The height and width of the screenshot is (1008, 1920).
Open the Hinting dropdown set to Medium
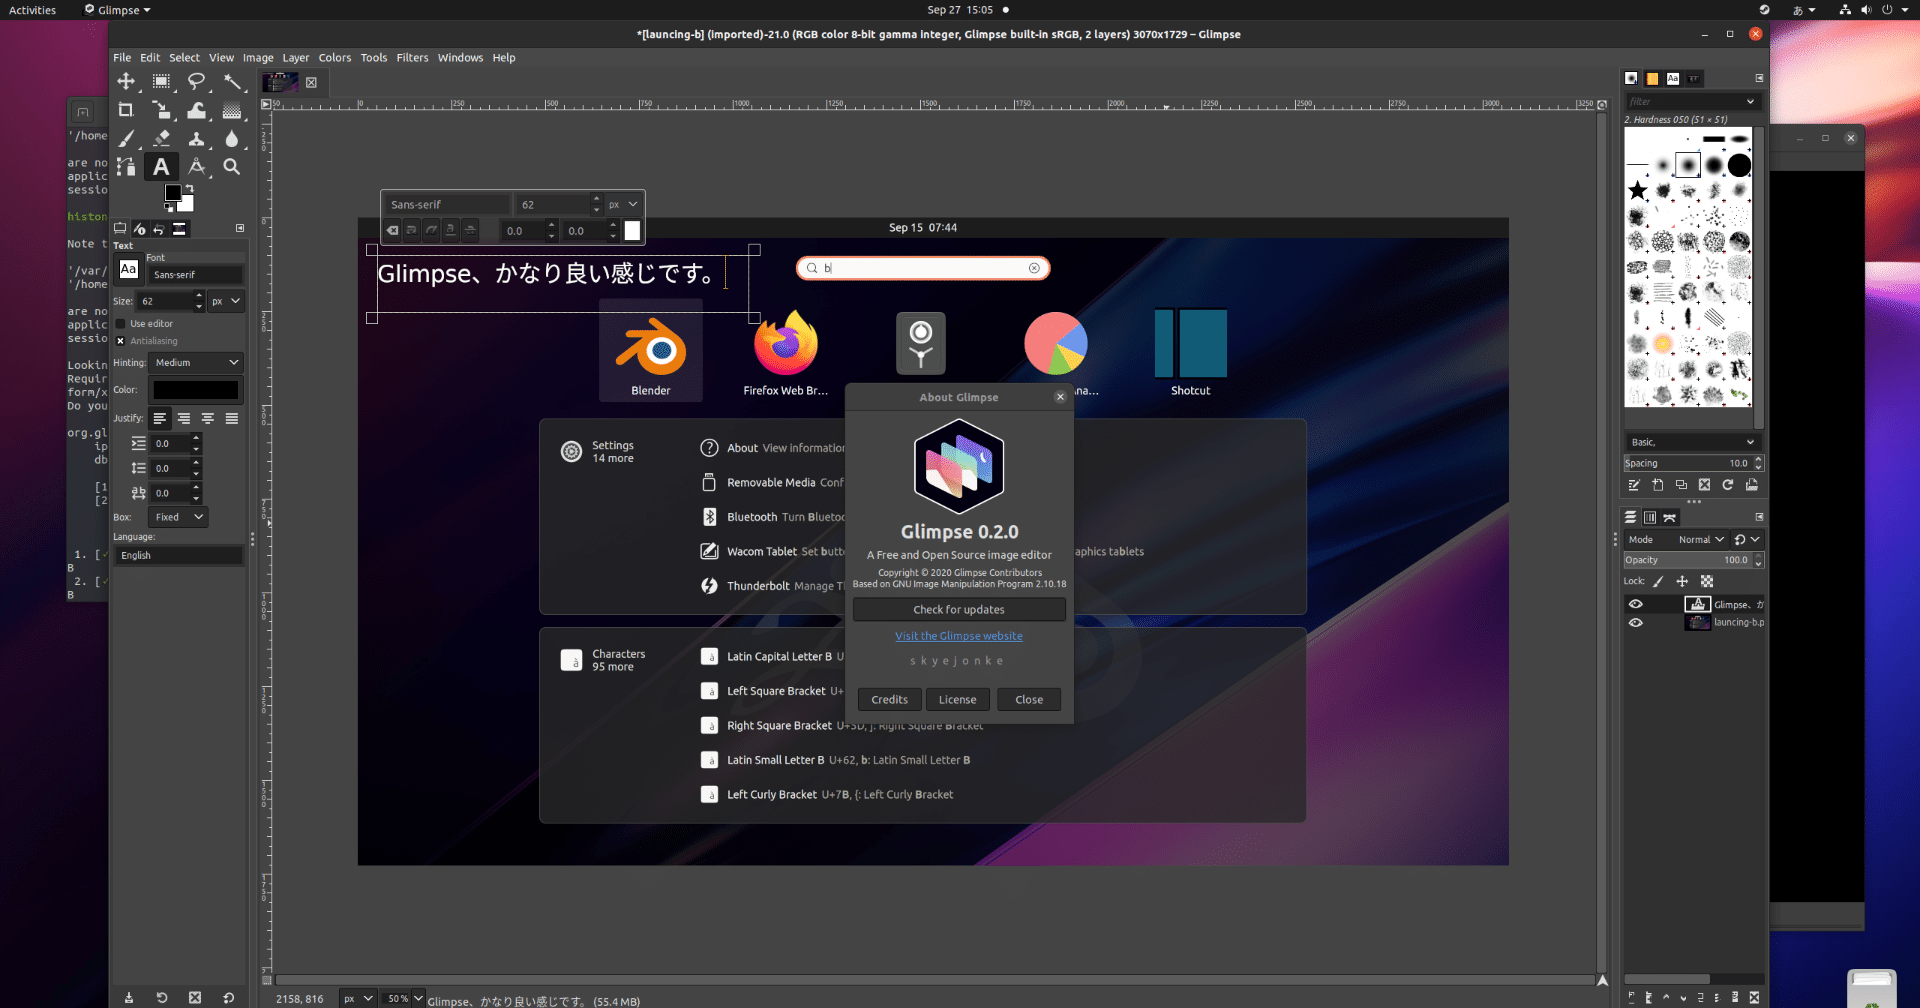(196, 362)
